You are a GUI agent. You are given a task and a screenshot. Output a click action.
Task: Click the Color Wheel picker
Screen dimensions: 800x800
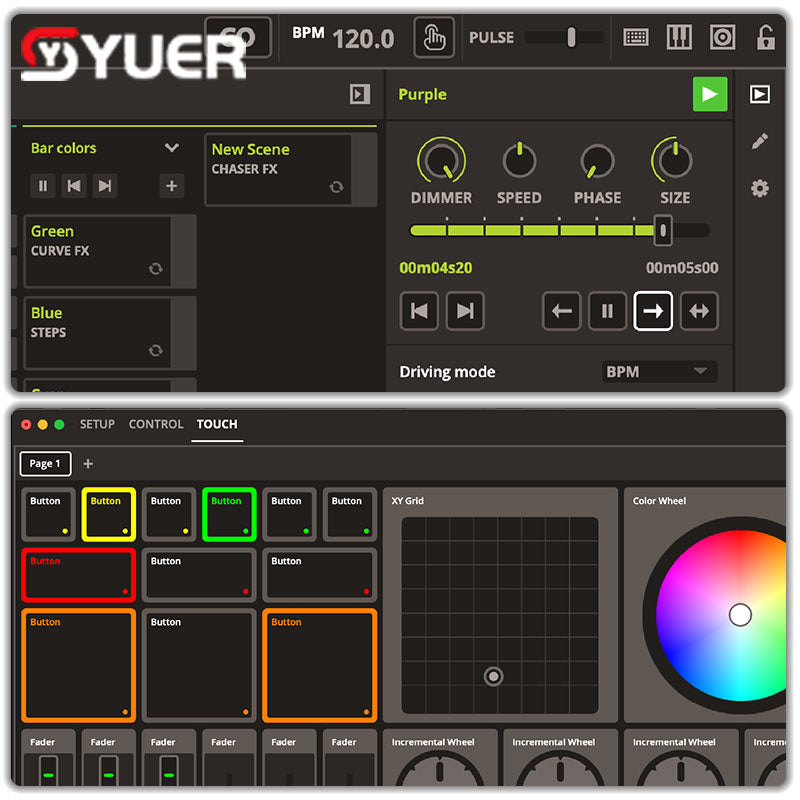tap(740, 615)
